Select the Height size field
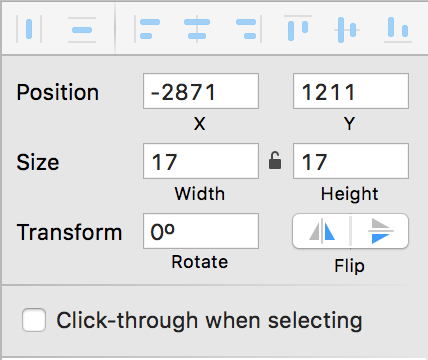 pyautogui.click(x=351, y=161)
